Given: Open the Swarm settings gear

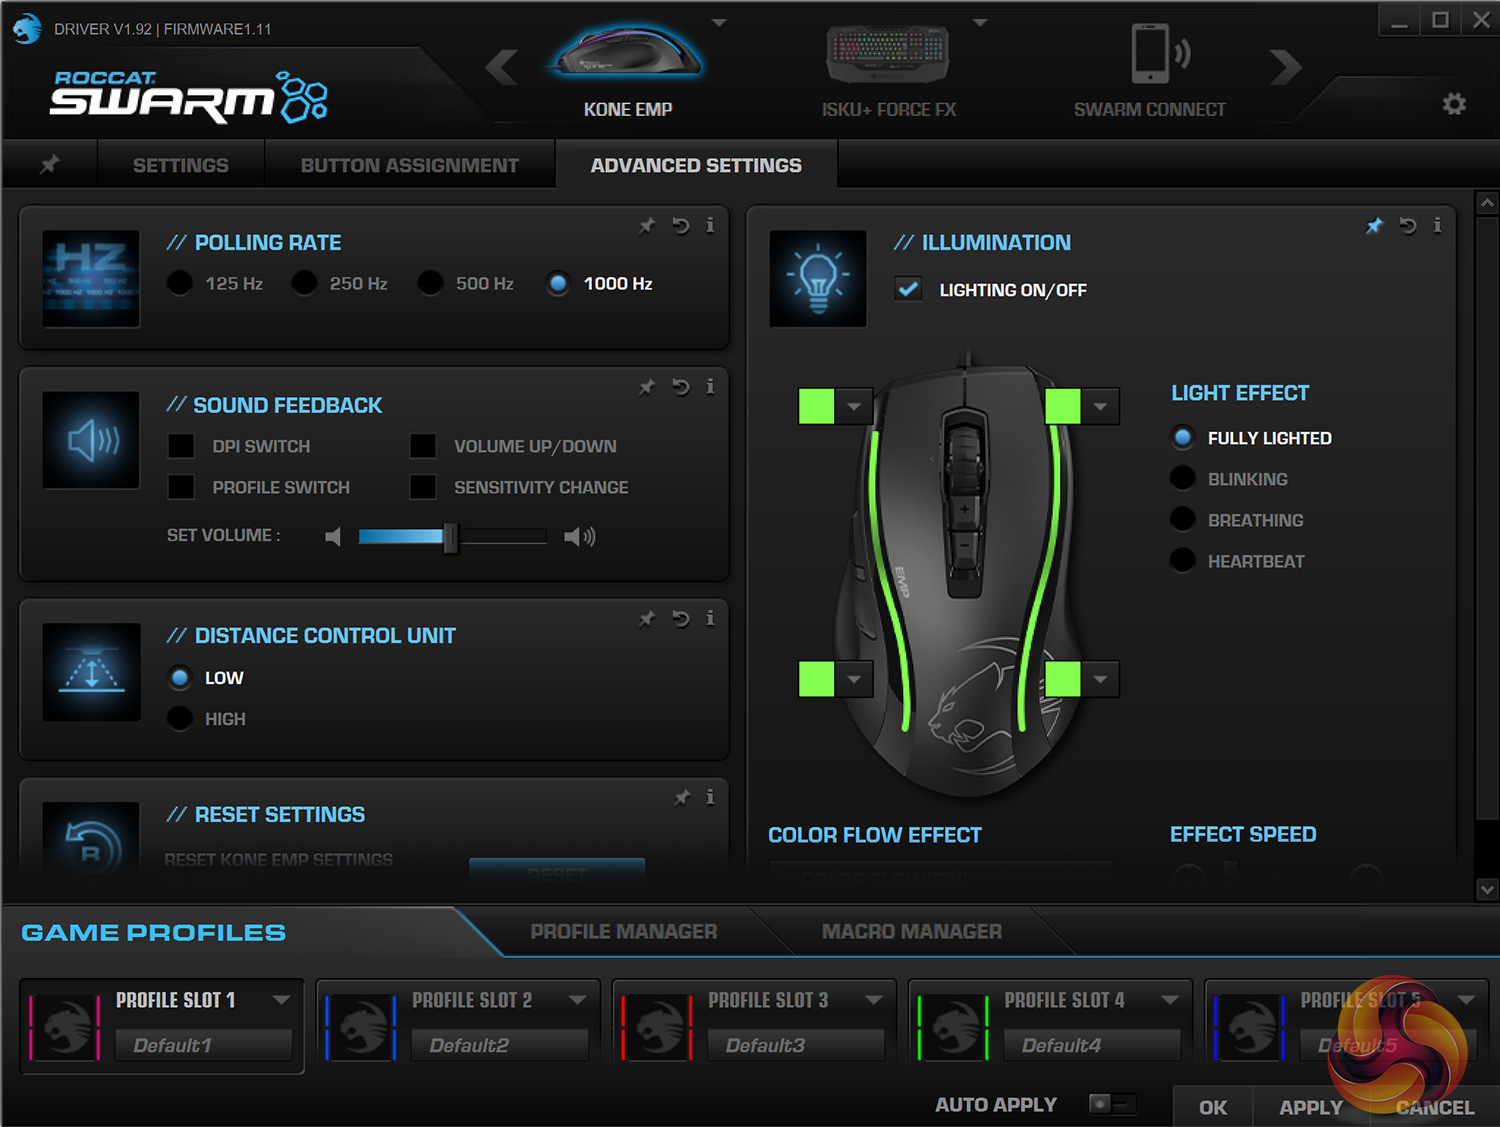Looking at the screenshot, I should click(x=1454, y=103).
